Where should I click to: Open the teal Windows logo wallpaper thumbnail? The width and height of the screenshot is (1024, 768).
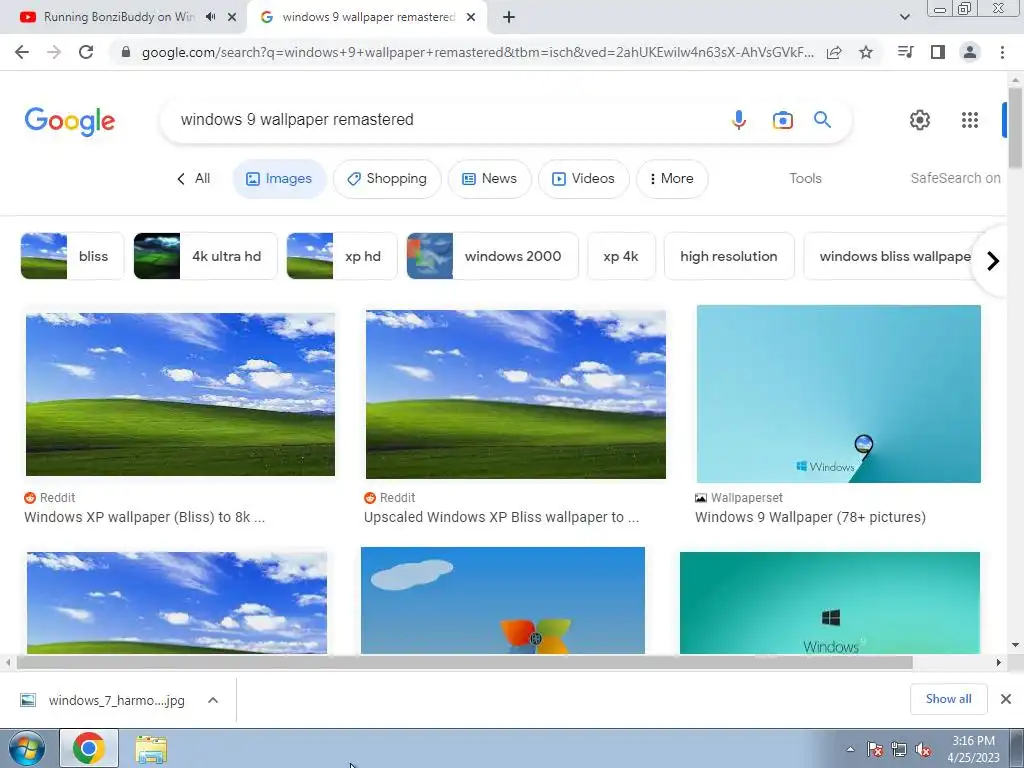pyautogui.click(x=830, y=603)
